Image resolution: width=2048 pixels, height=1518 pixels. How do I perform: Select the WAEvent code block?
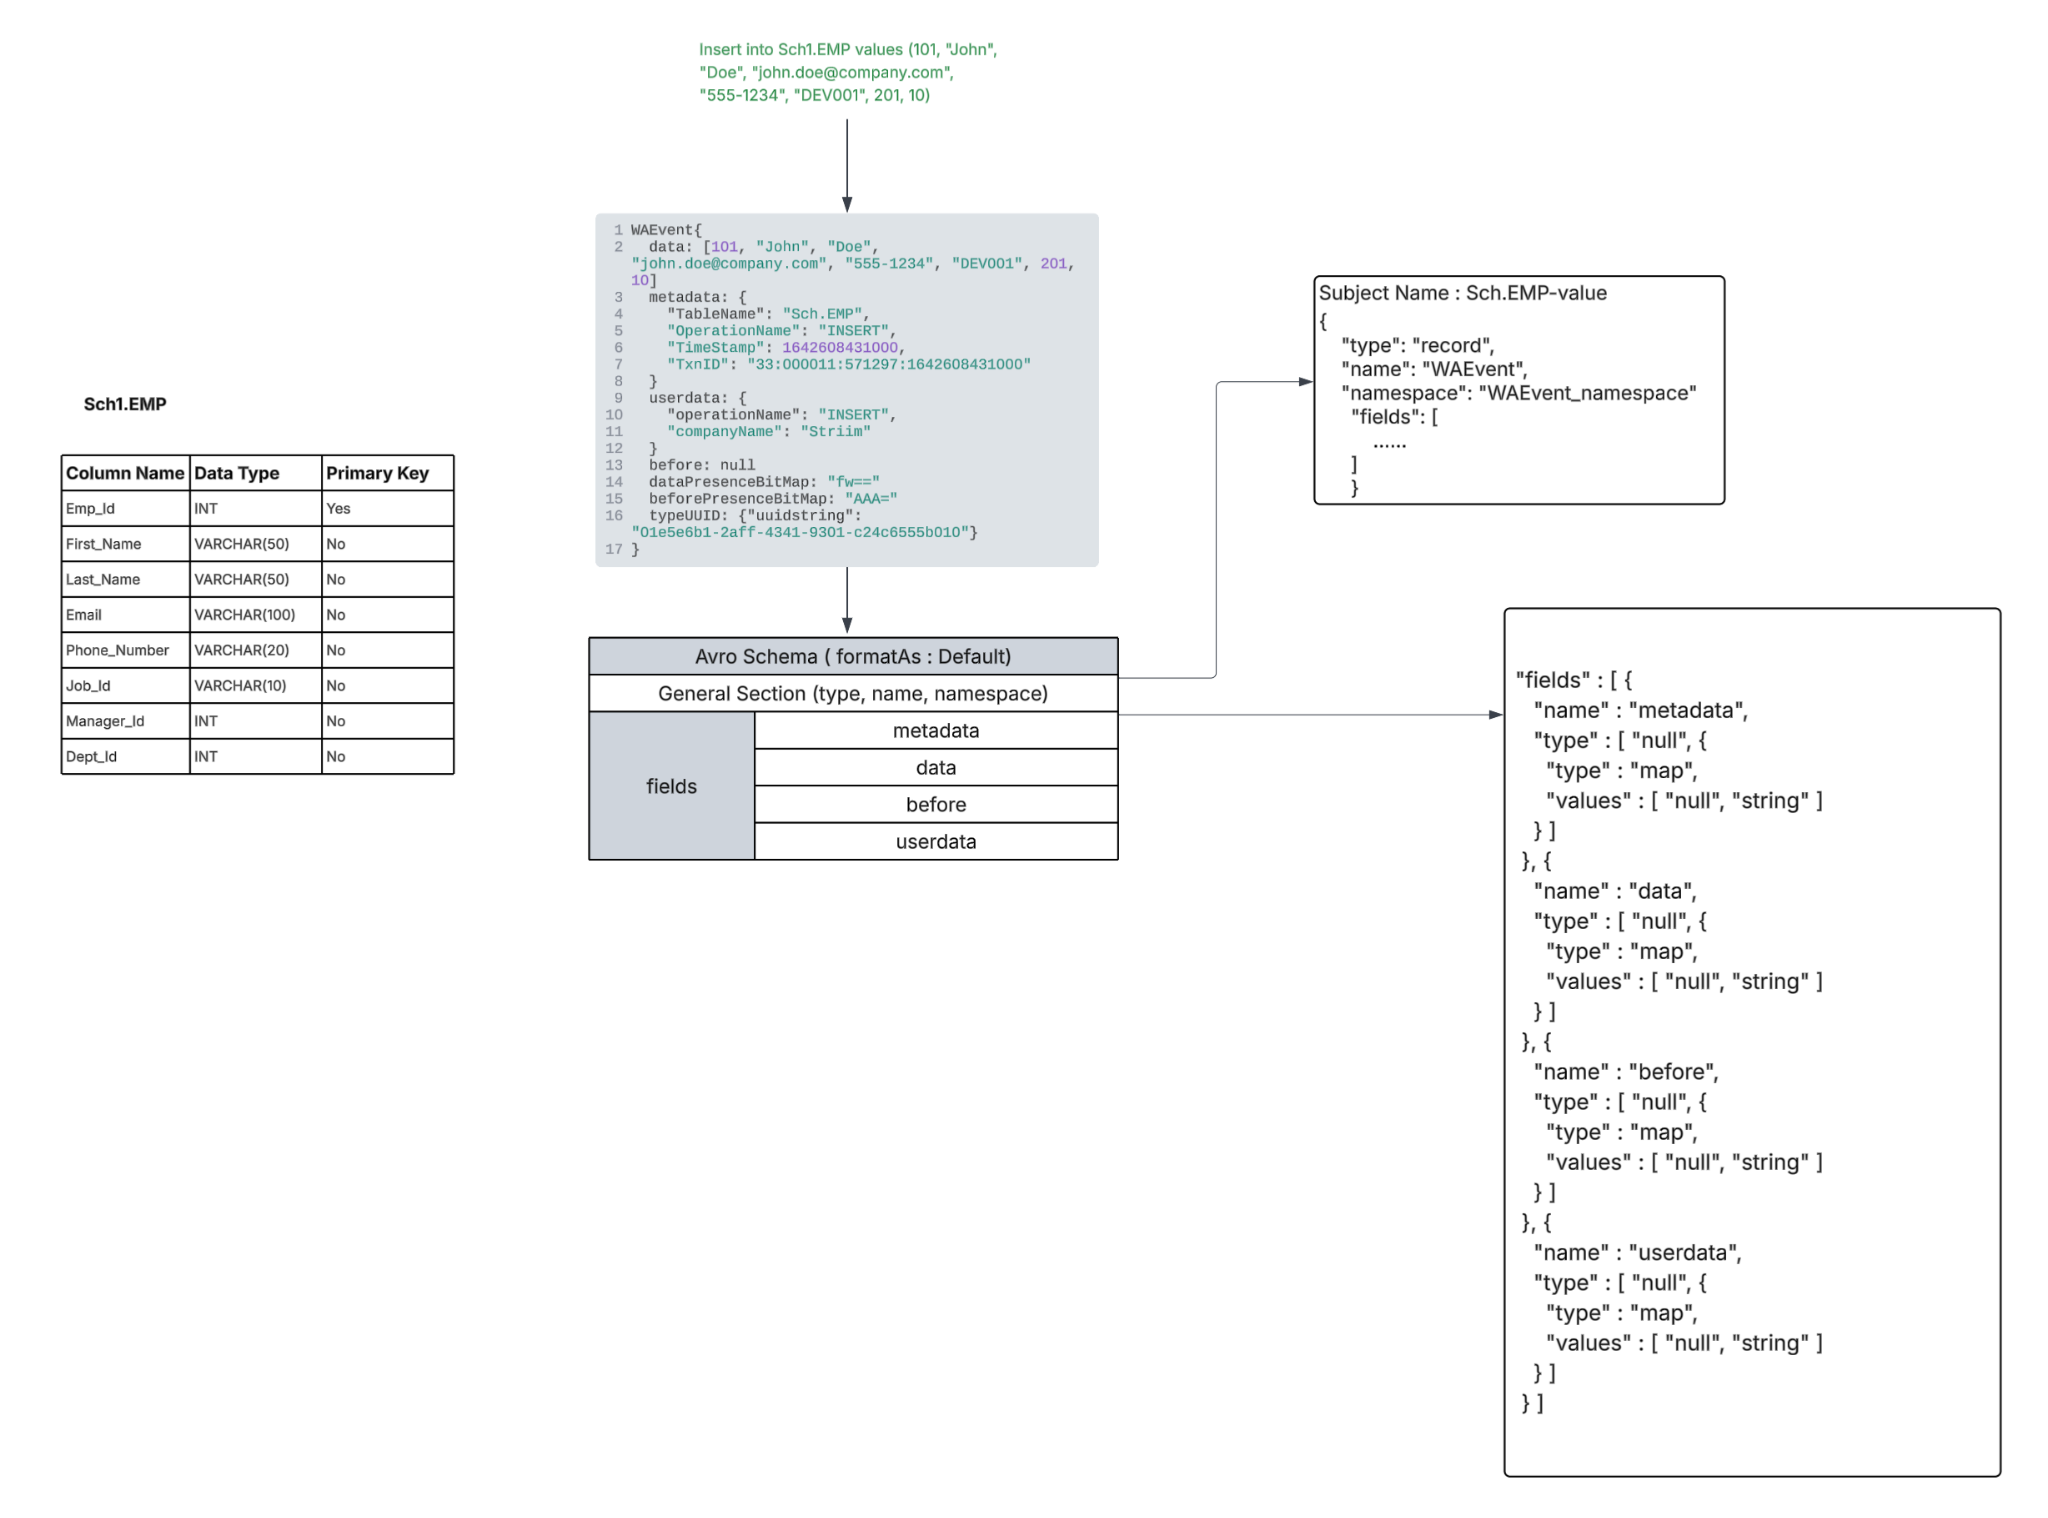[846, 389]
